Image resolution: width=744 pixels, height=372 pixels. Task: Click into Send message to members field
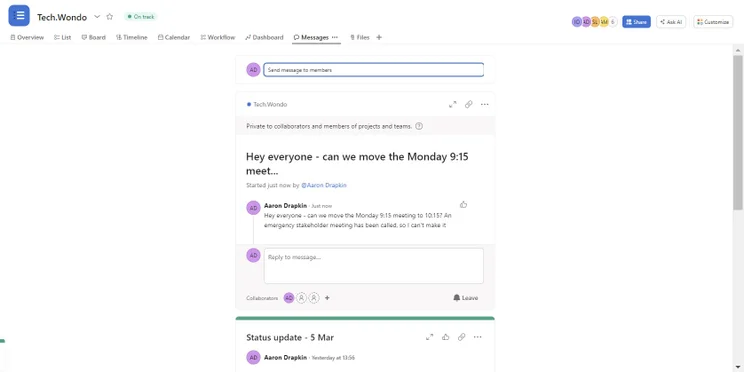(373, 70)
